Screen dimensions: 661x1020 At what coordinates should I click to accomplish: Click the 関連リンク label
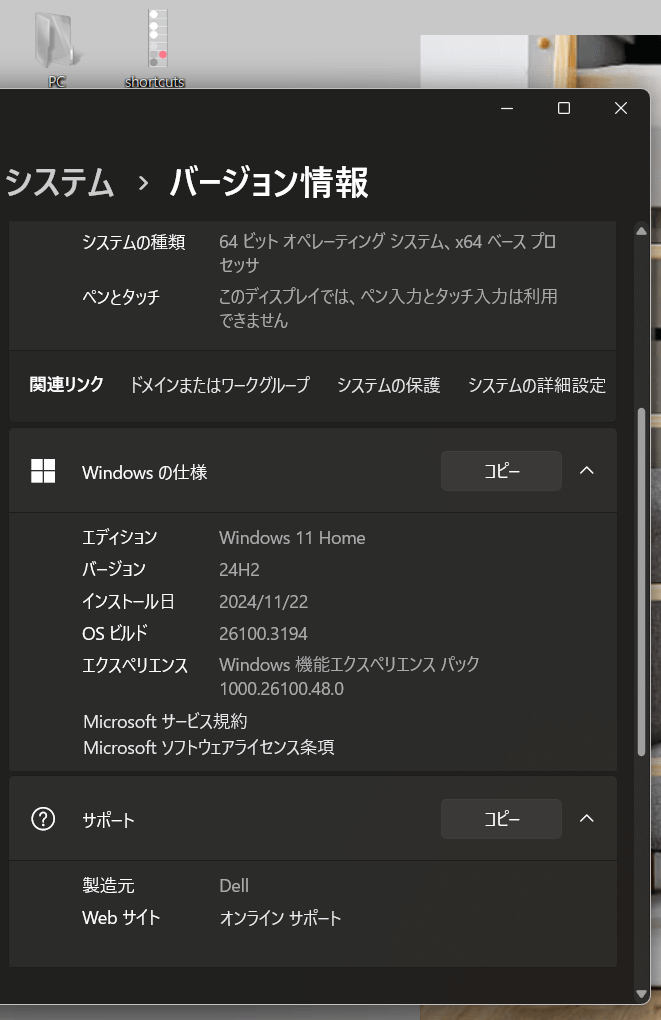(66, 384)
